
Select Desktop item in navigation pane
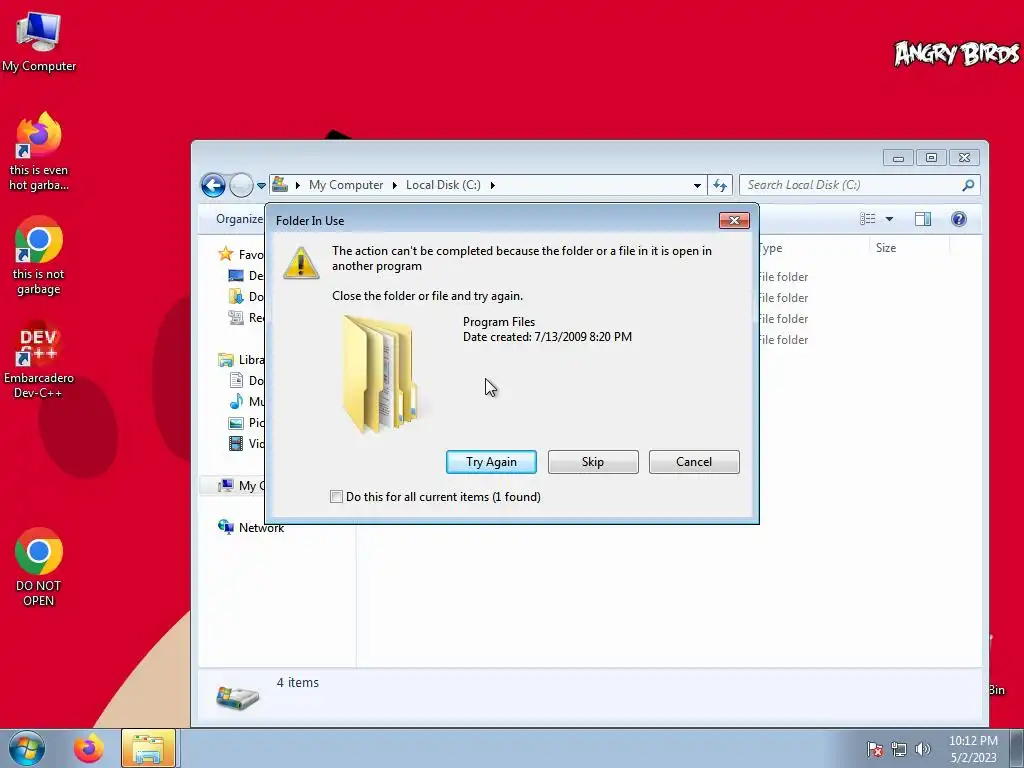click(247, 276)
